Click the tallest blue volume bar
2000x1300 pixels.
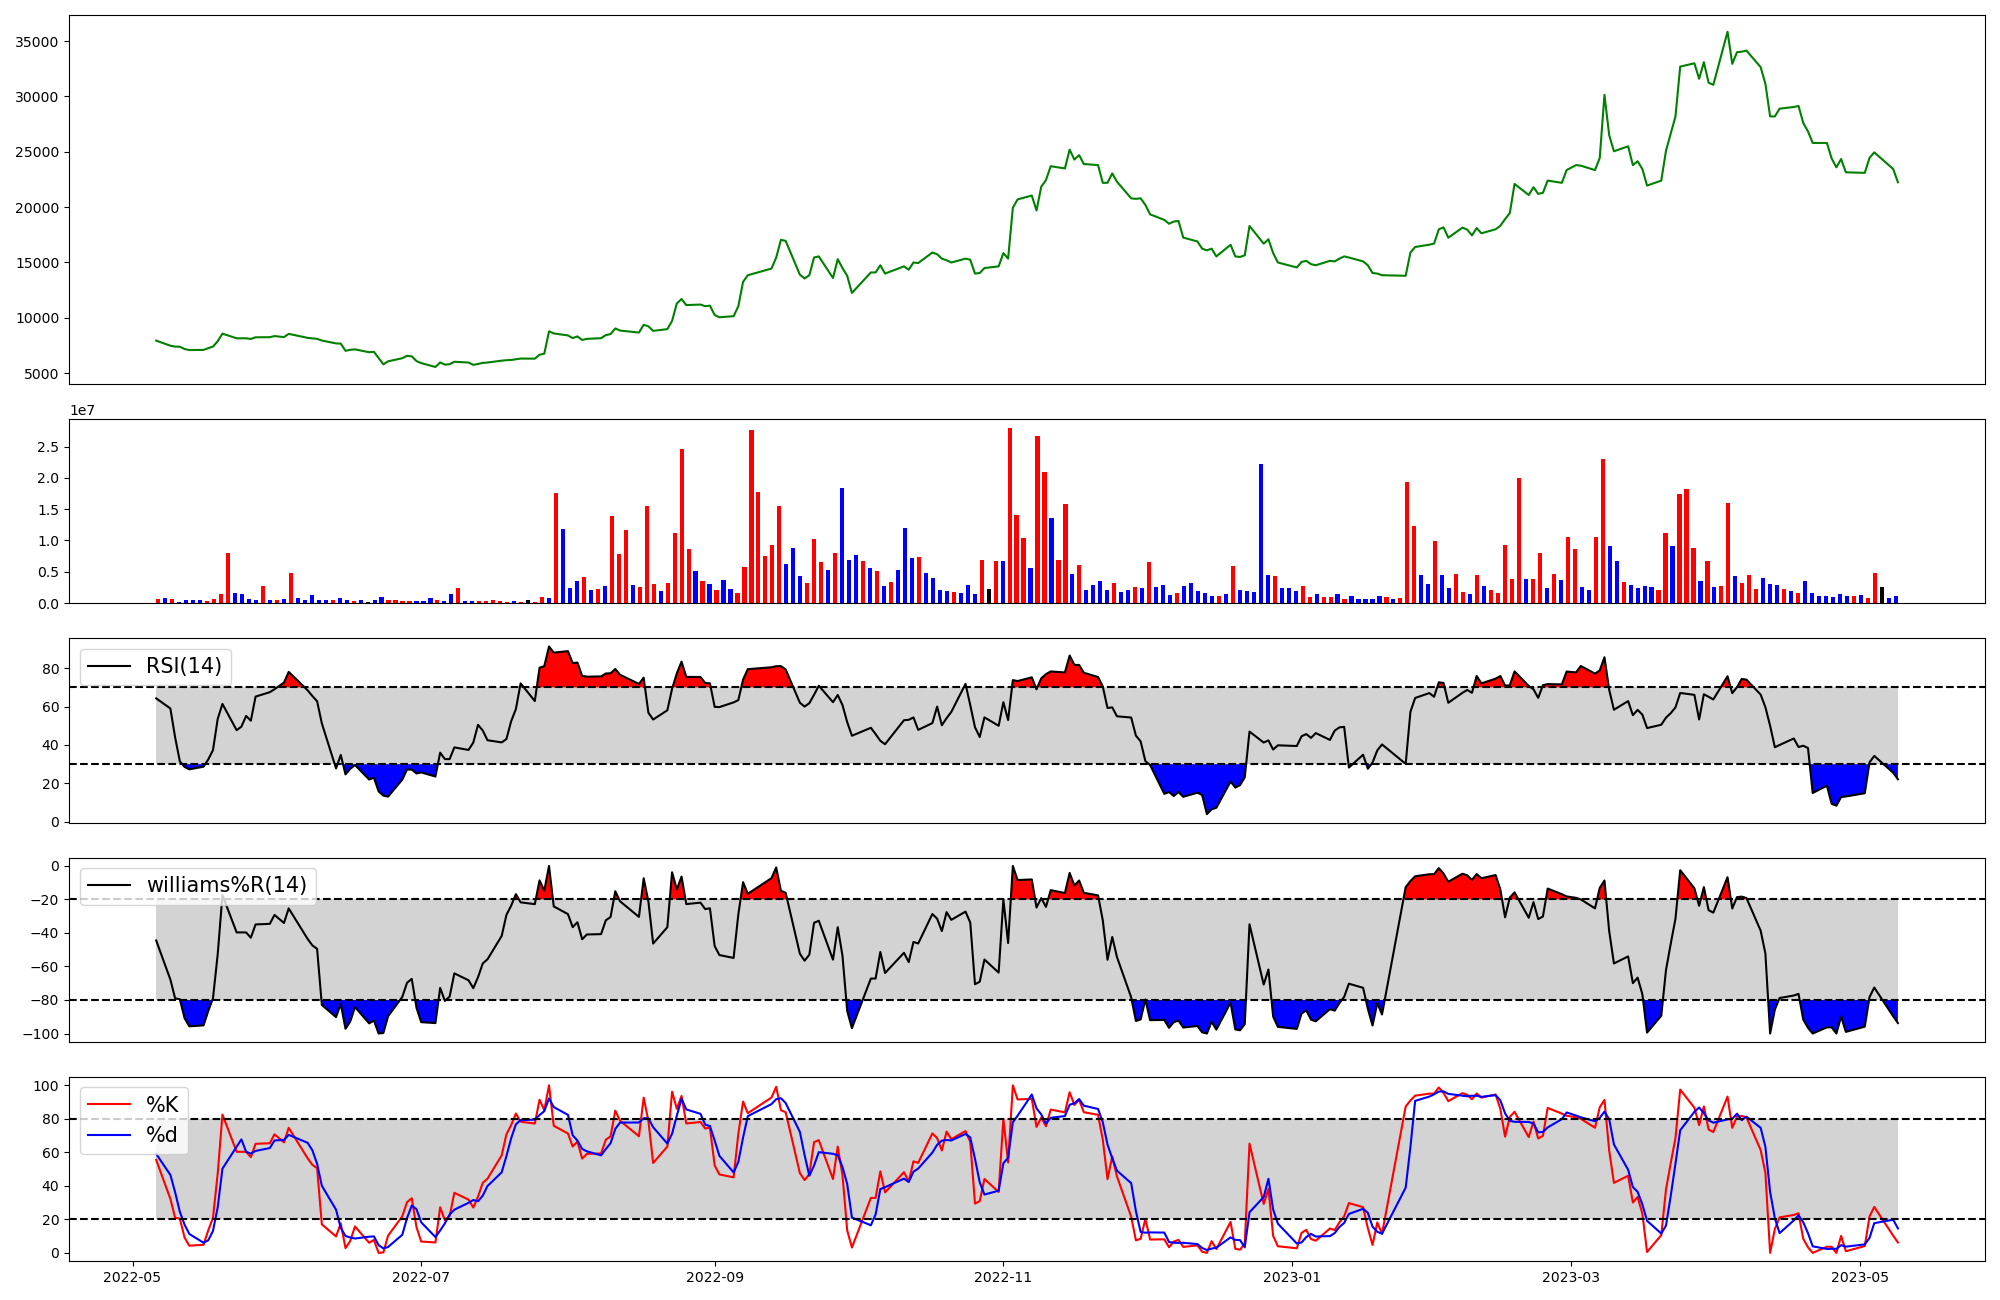[1261, 533]
